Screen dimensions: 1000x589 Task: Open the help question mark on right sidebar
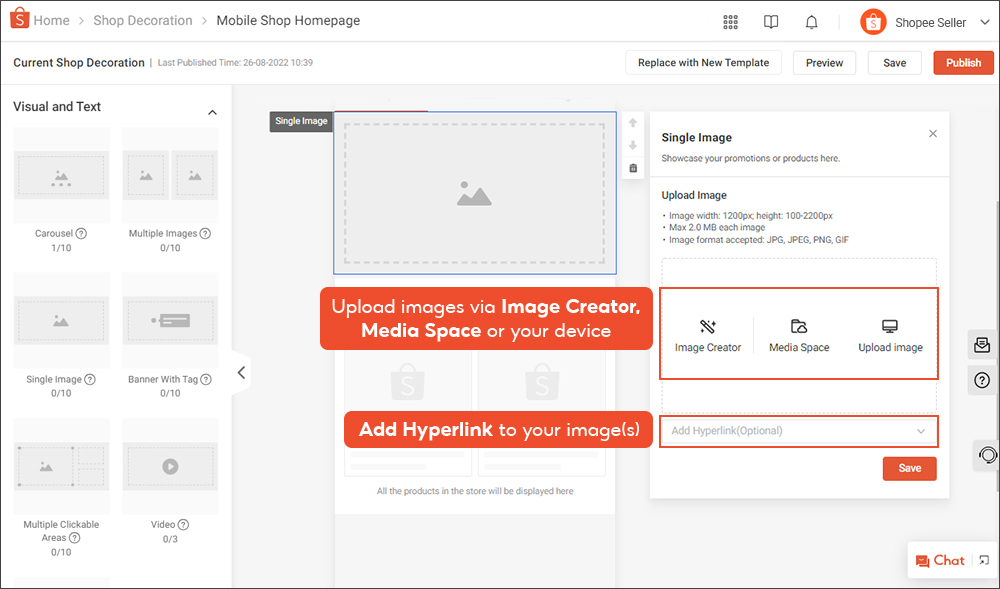pos(982,381)
